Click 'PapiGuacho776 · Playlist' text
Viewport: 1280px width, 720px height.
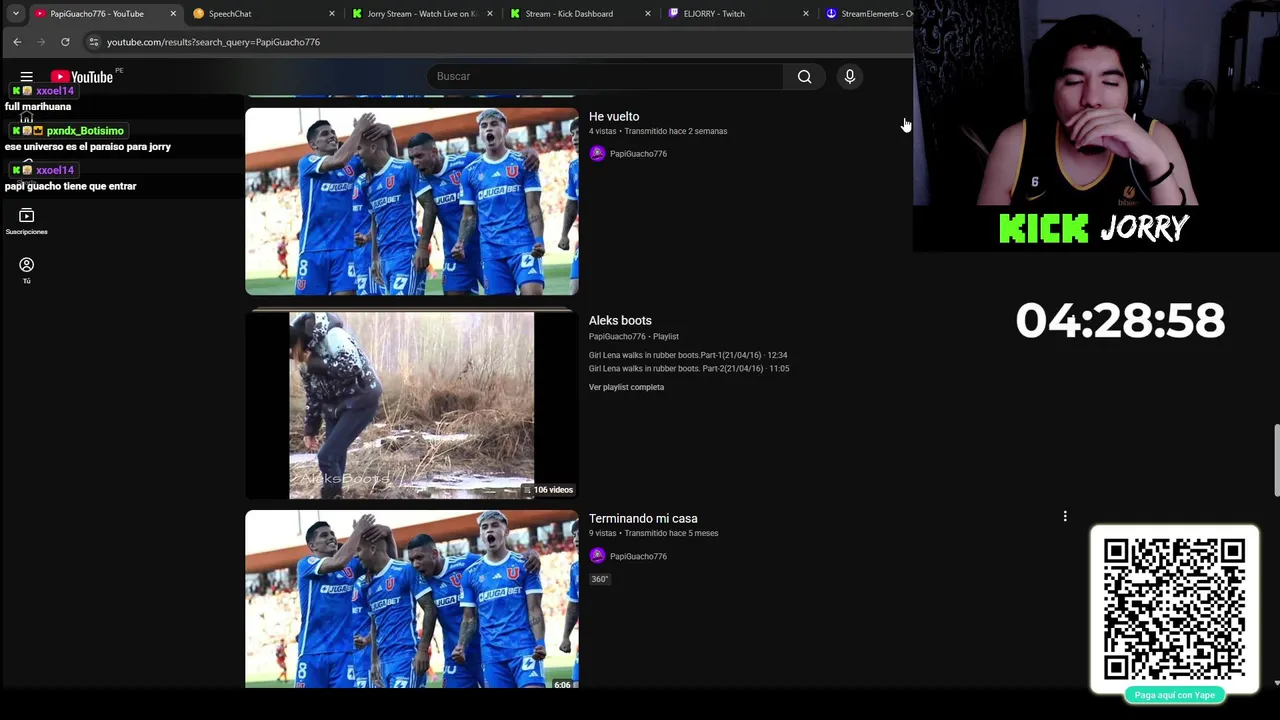[x=634, y=337]
